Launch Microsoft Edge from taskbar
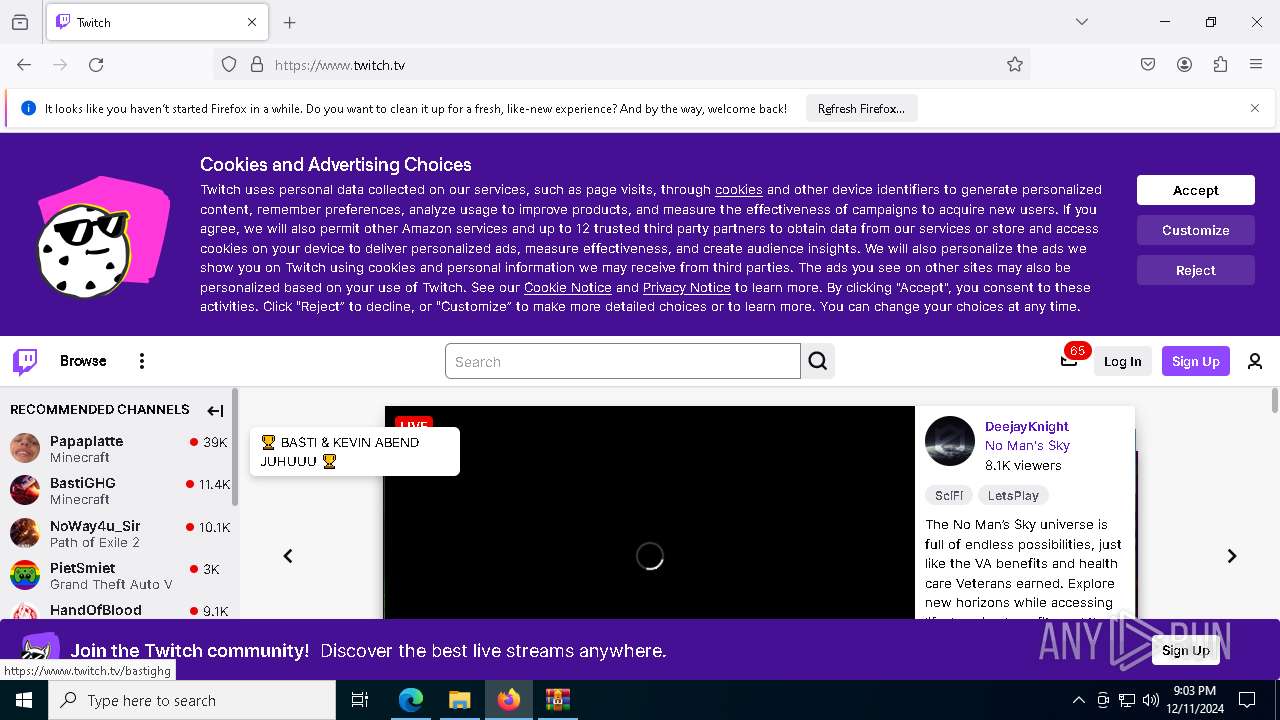 click(x=411, y=700)
